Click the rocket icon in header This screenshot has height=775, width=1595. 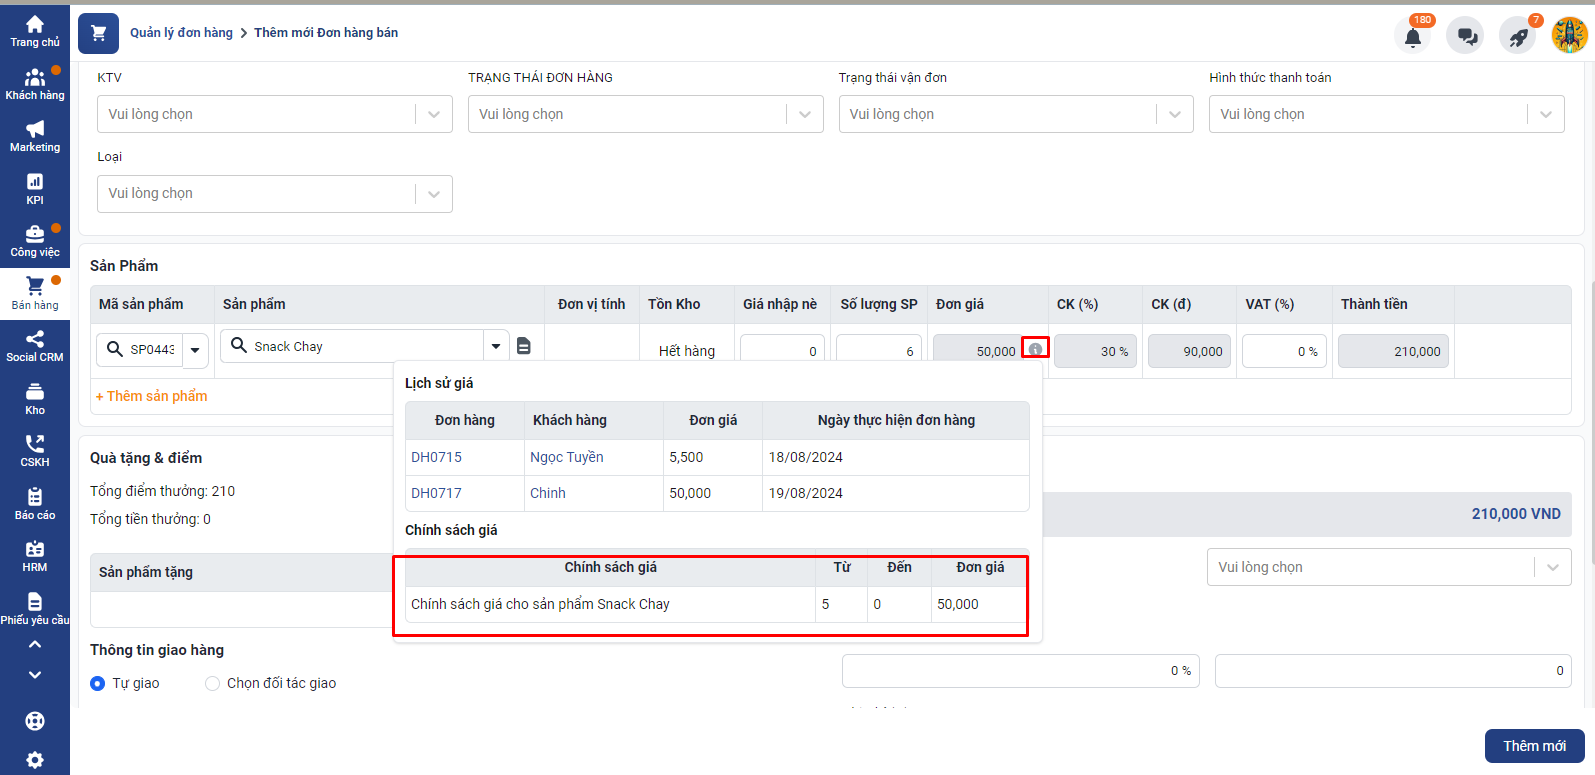click(x=1518, y=37)
